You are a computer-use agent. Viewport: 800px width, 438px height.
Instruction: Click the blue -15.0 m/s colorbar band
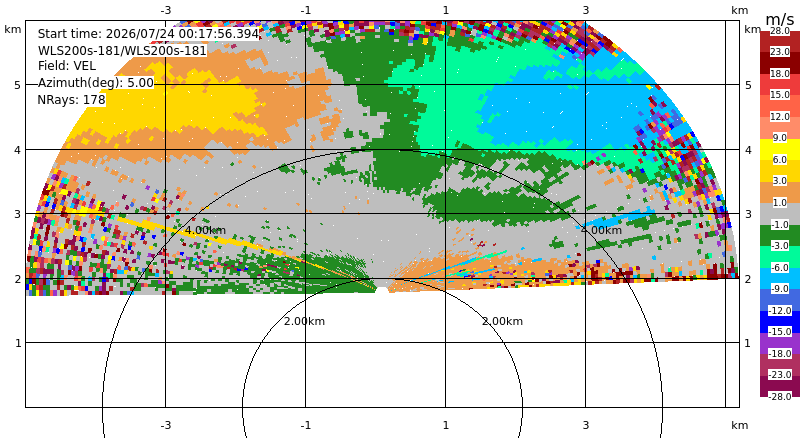(x=780, y=322)
